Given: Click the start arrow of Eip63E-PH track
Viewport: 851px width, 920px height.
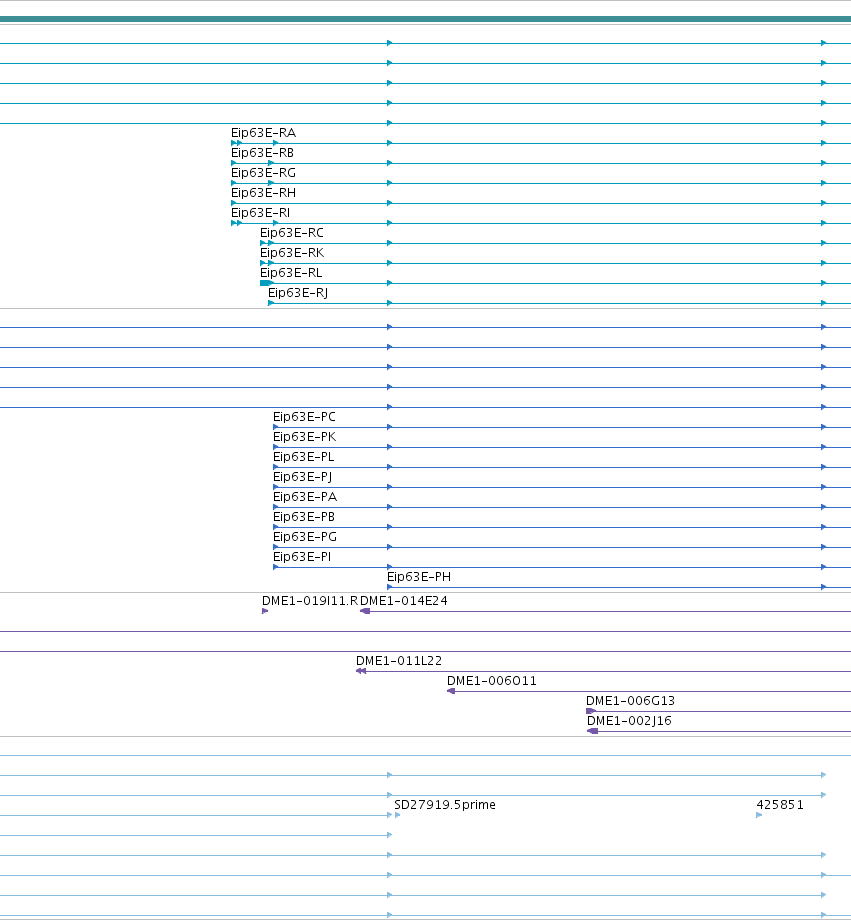Looking at the screenshot, I should click(x=390, y=587).
